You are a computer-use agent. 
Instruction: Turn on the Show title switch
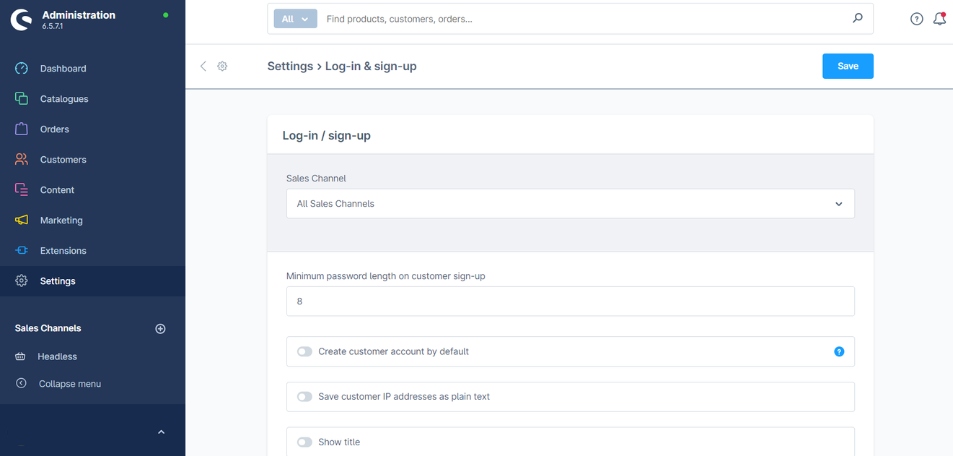point(305,442)
